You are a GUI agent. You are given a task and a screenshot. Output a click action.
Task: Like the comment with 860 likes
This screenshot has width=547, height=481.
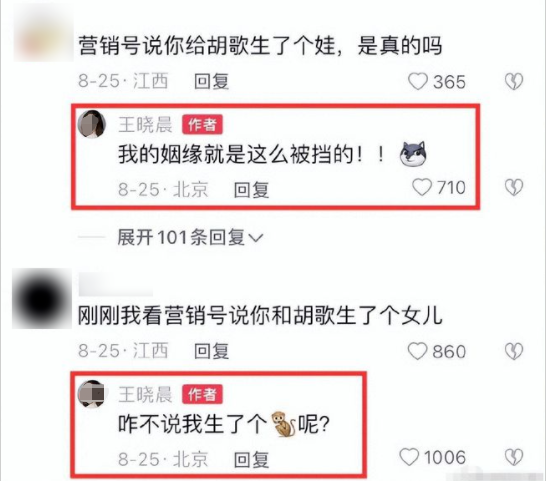418,351
